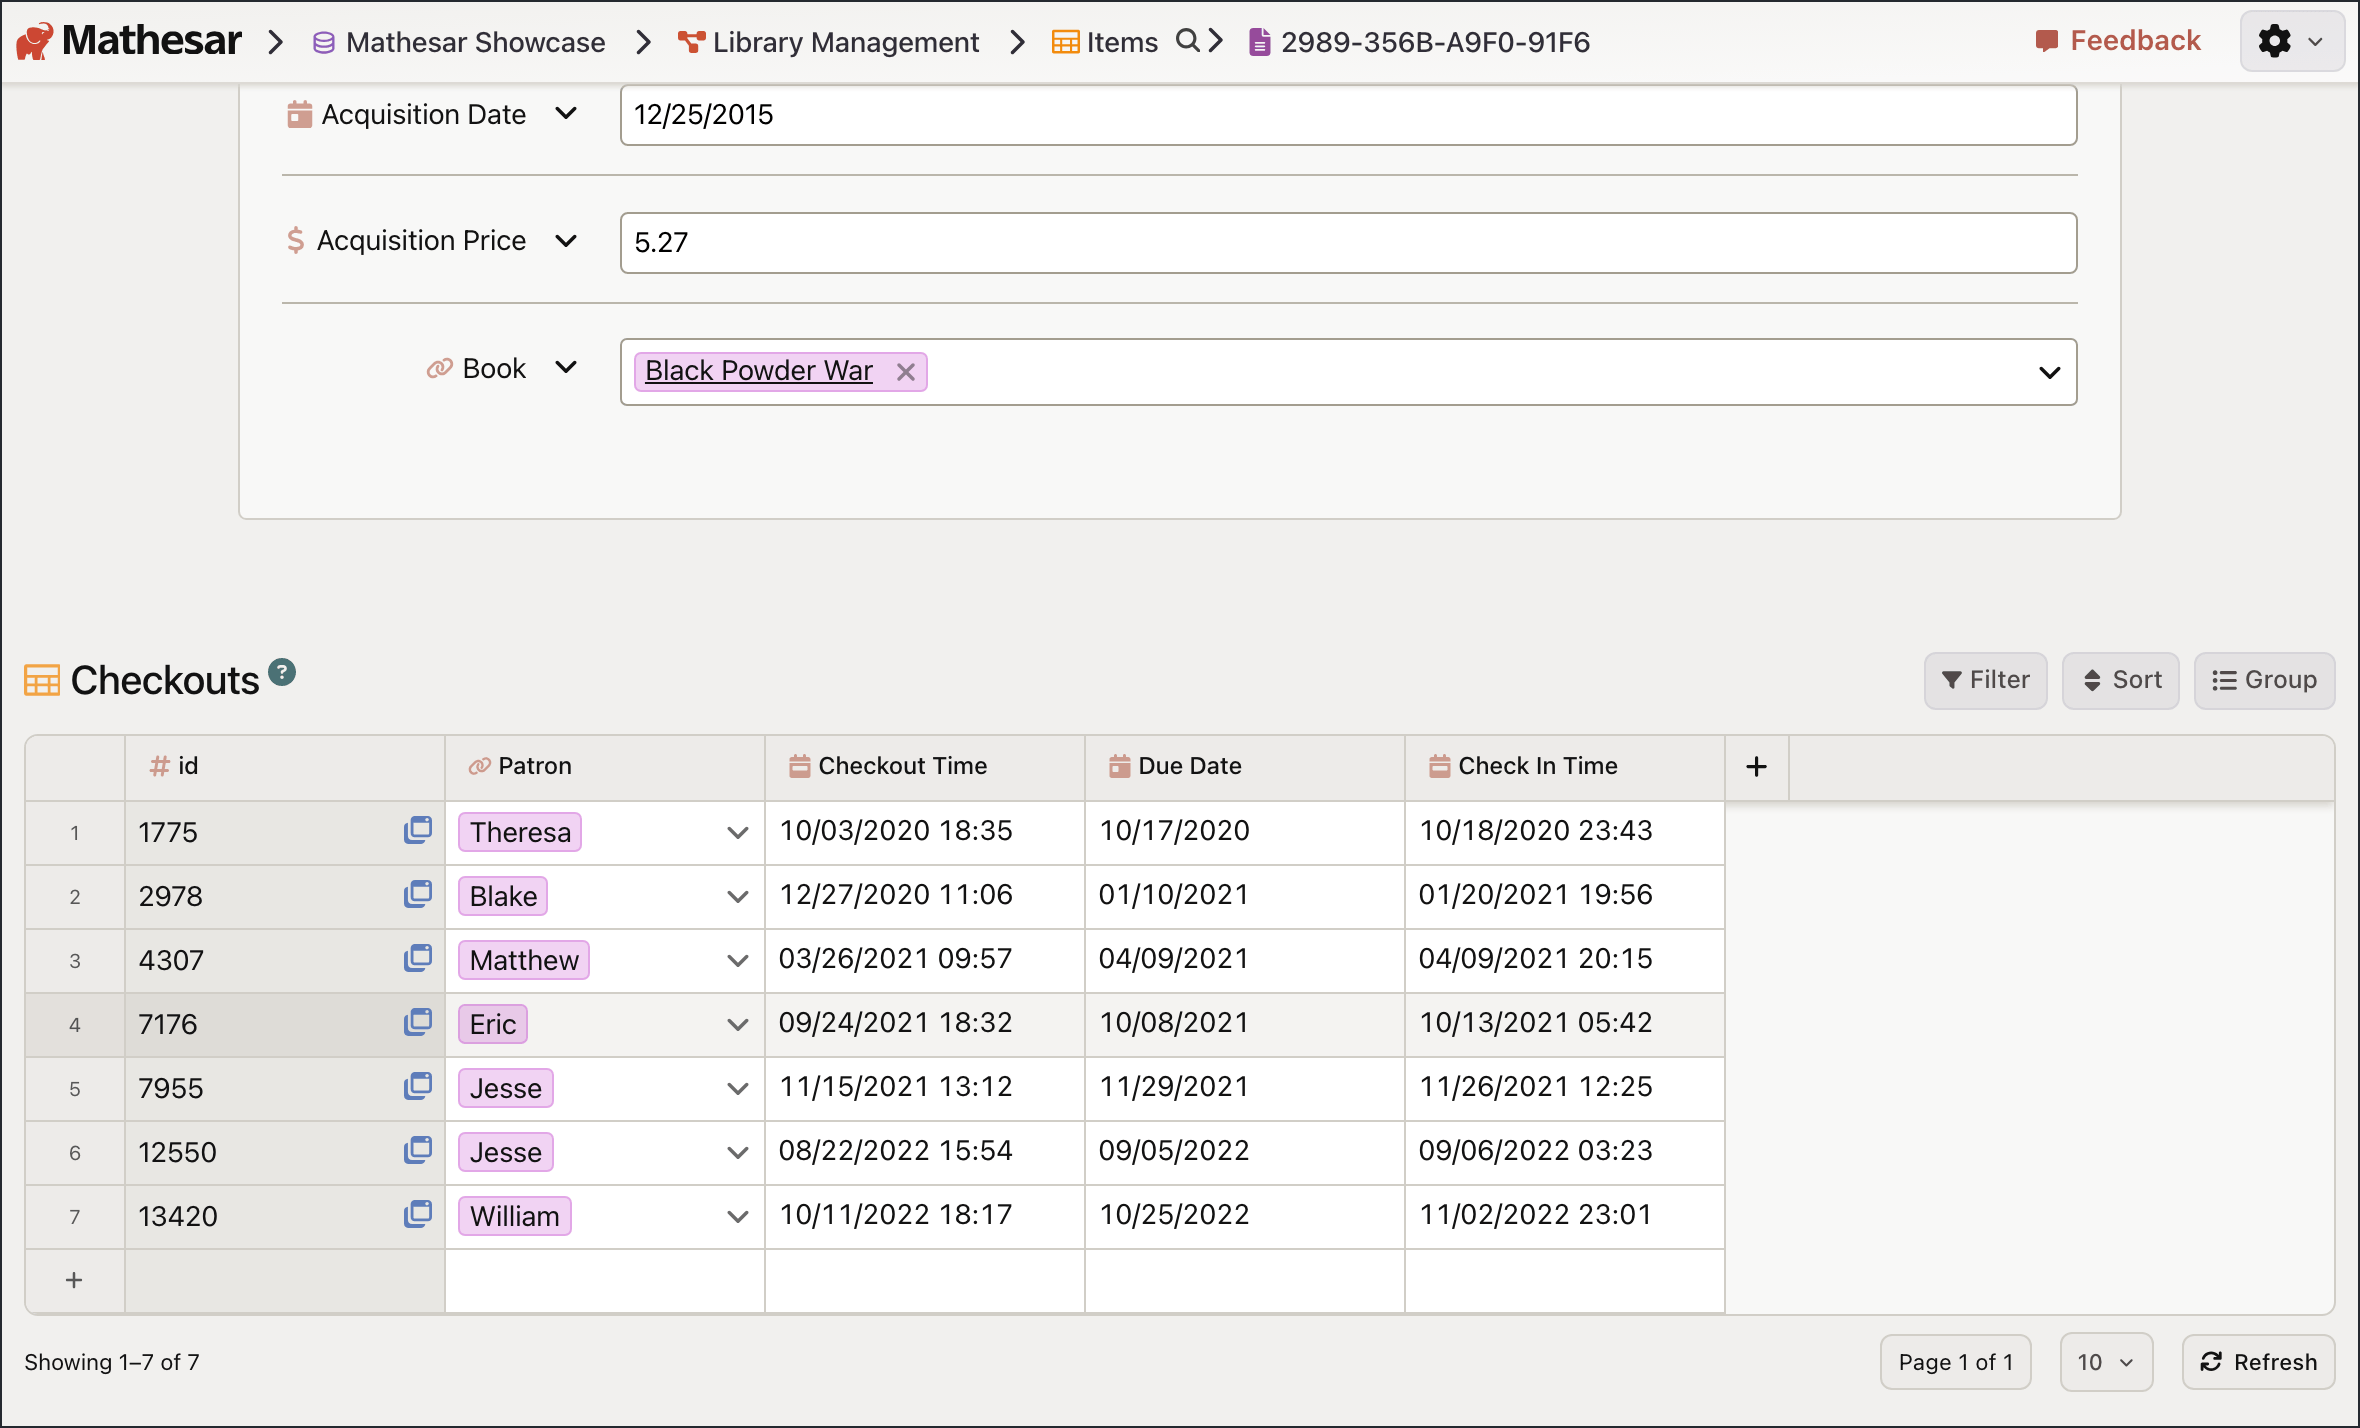
Task: Change the page size dropdown showing 10
Action: (2106, 1362)
